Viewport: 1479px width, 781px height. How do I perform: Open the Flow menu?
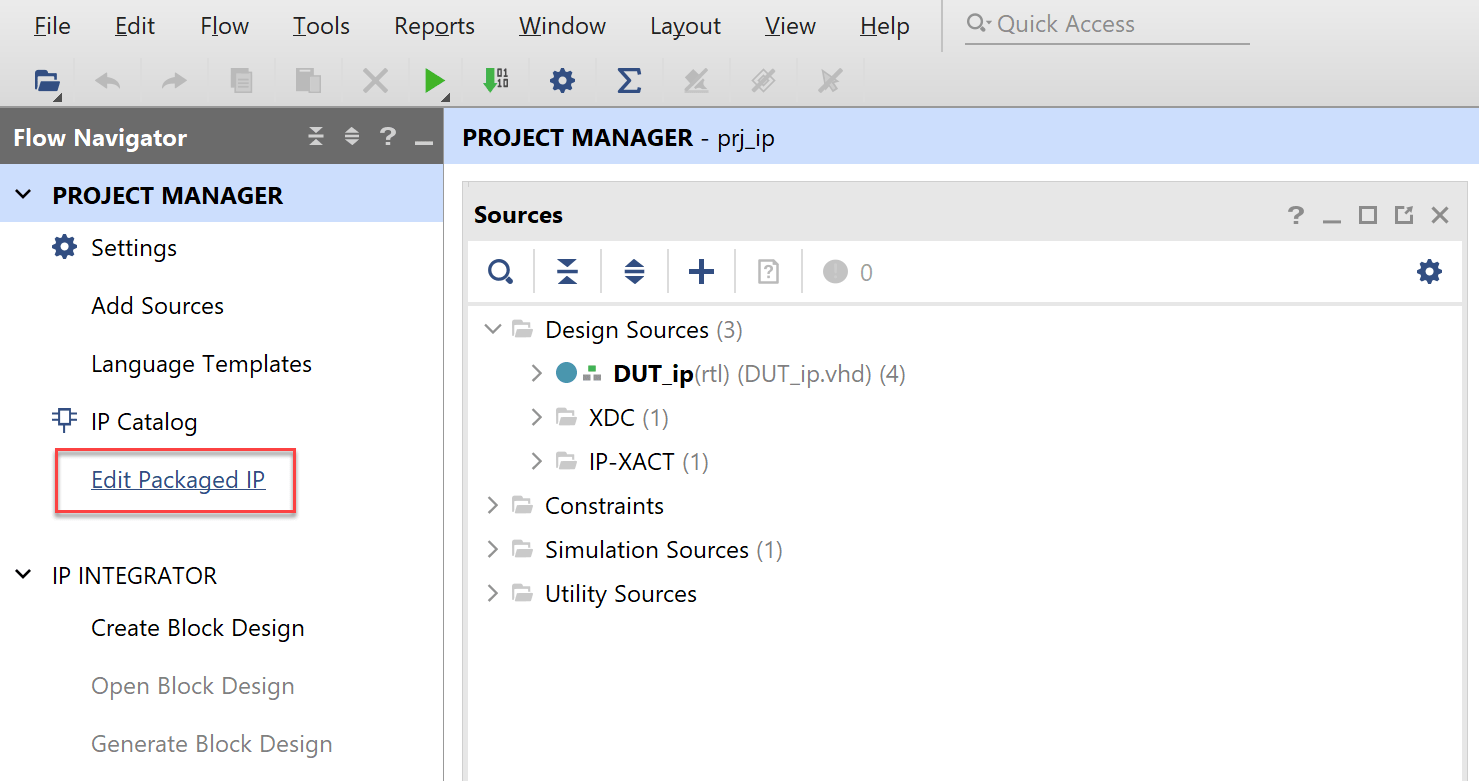224,26
